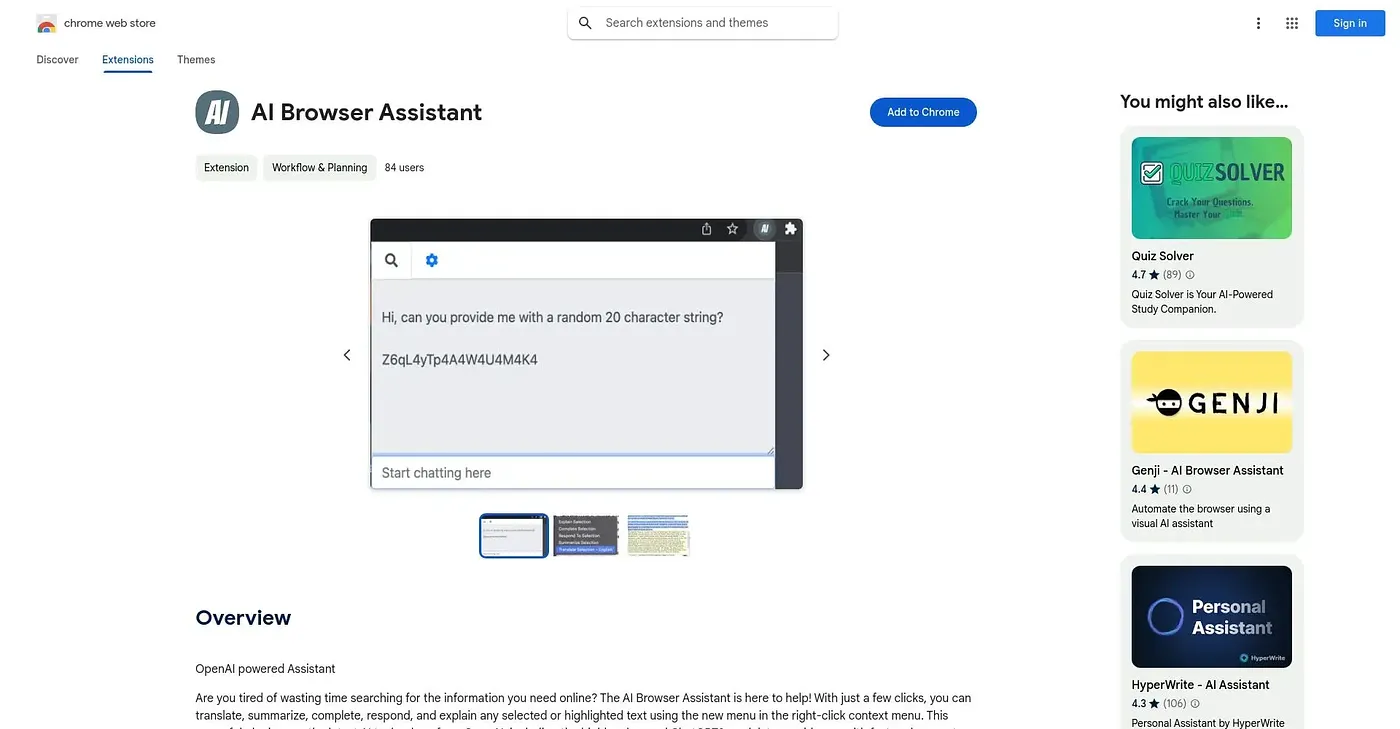Click the Chrome Web Store logo
The height and width of the screenshot is (729, 1400).
tap(47, 23)
